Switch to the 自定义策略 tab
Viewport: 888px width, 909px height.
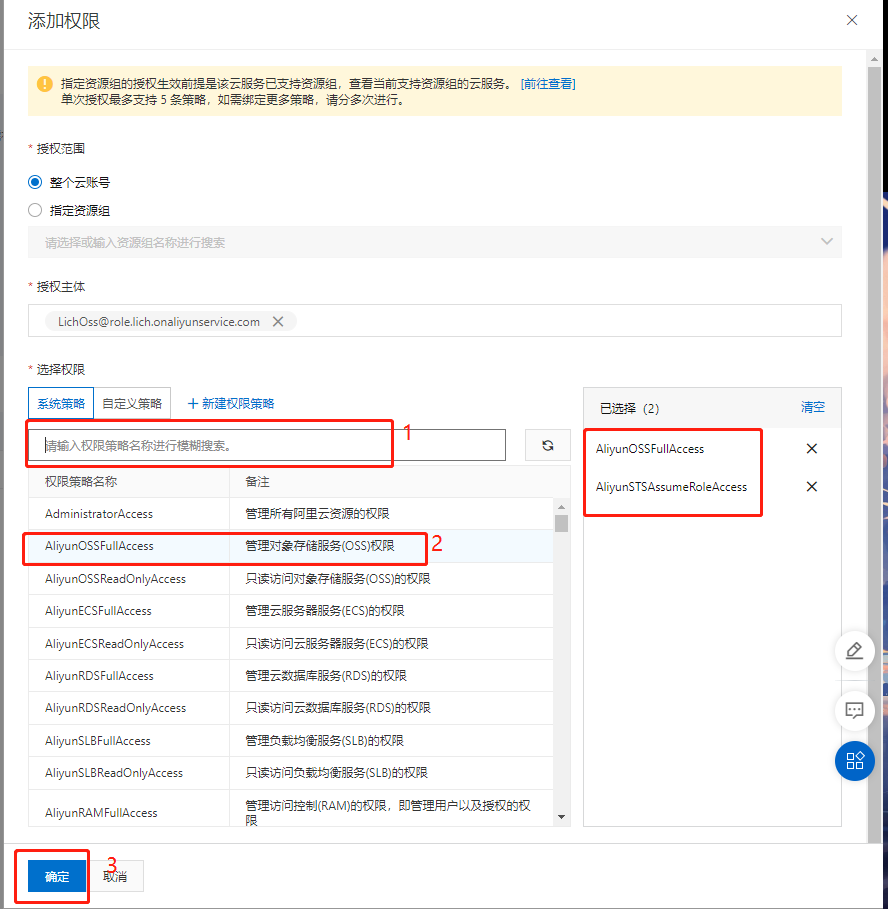[x=132, y=403]
